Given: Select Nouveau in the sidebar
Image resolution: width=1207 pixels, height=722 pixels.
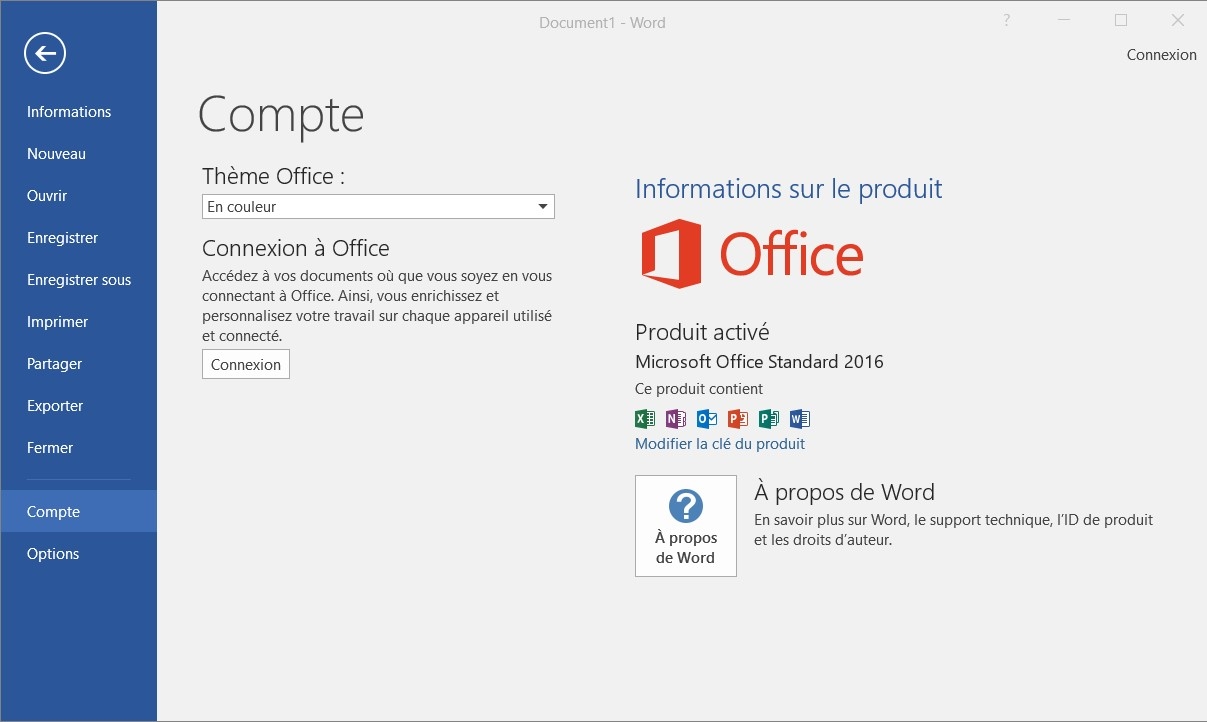Looking at the screenshot, I should pos(56,154).
